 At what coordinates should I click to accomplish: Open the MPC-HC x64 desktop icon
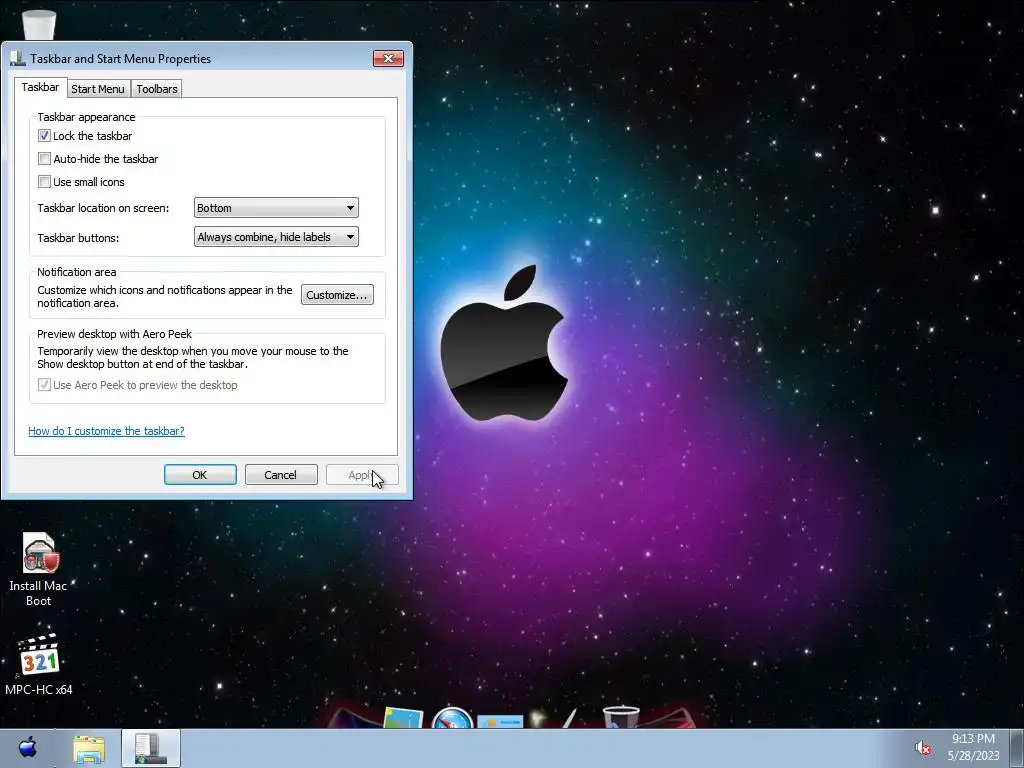(39, 664)
